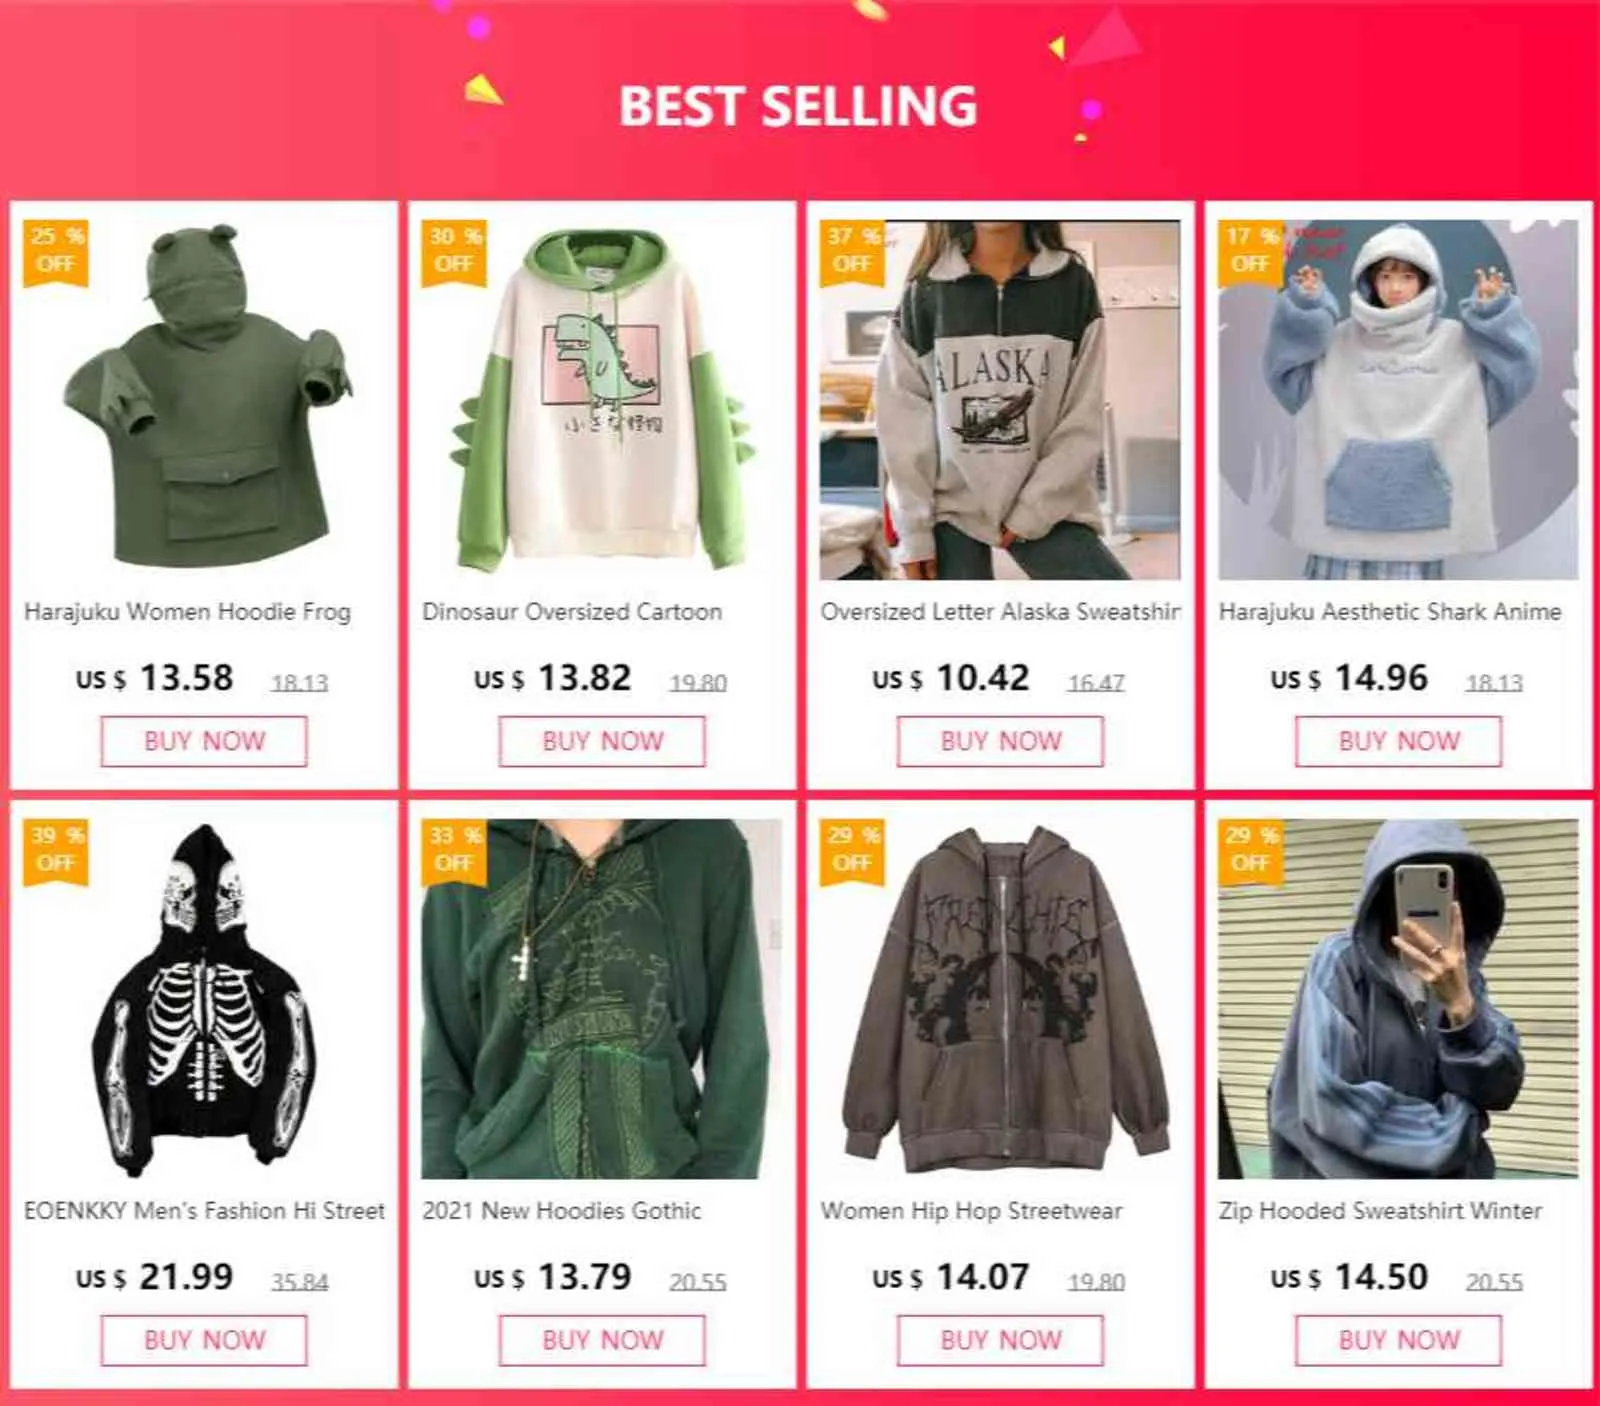Click the 39% OFF badge on skeleton hoodie
This screenshot has width=1600, height=1406.
[56, 851]
